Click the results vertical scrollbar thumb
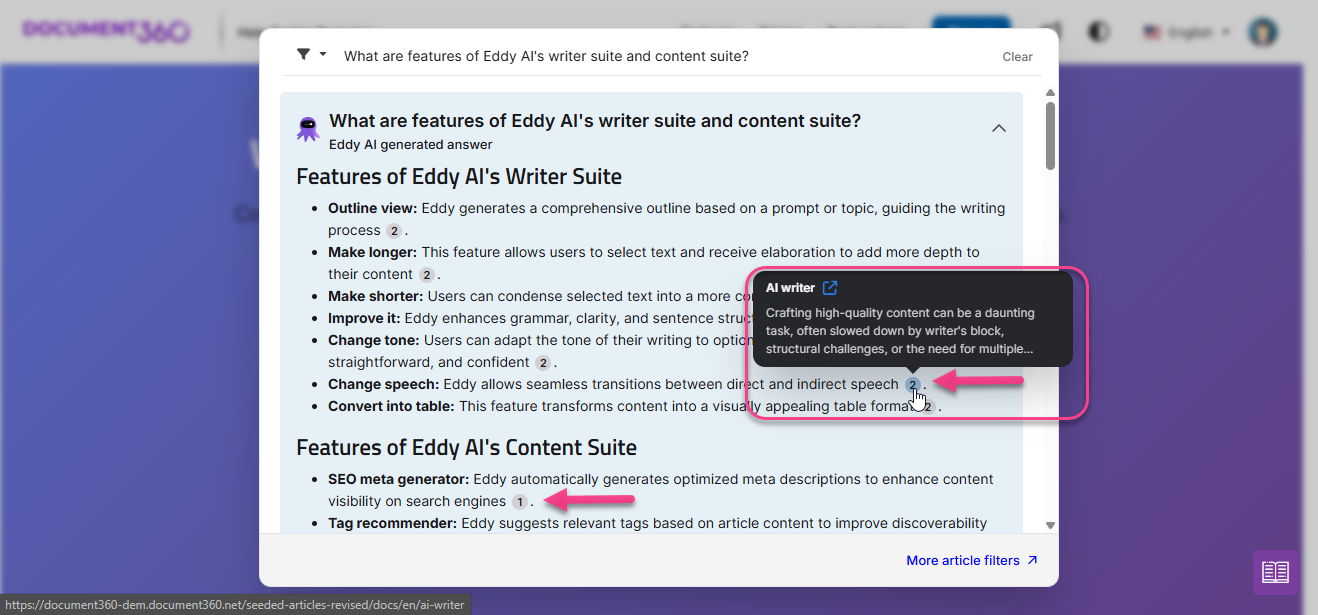The image size is (1318, 615). coord(1050,136)
